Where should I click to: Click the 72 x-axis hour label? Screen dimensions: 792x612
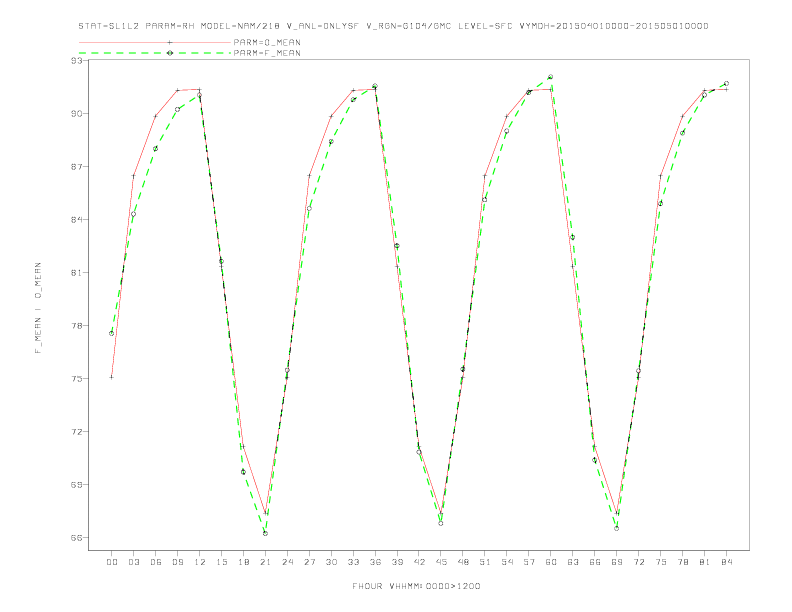coord(639,562)
